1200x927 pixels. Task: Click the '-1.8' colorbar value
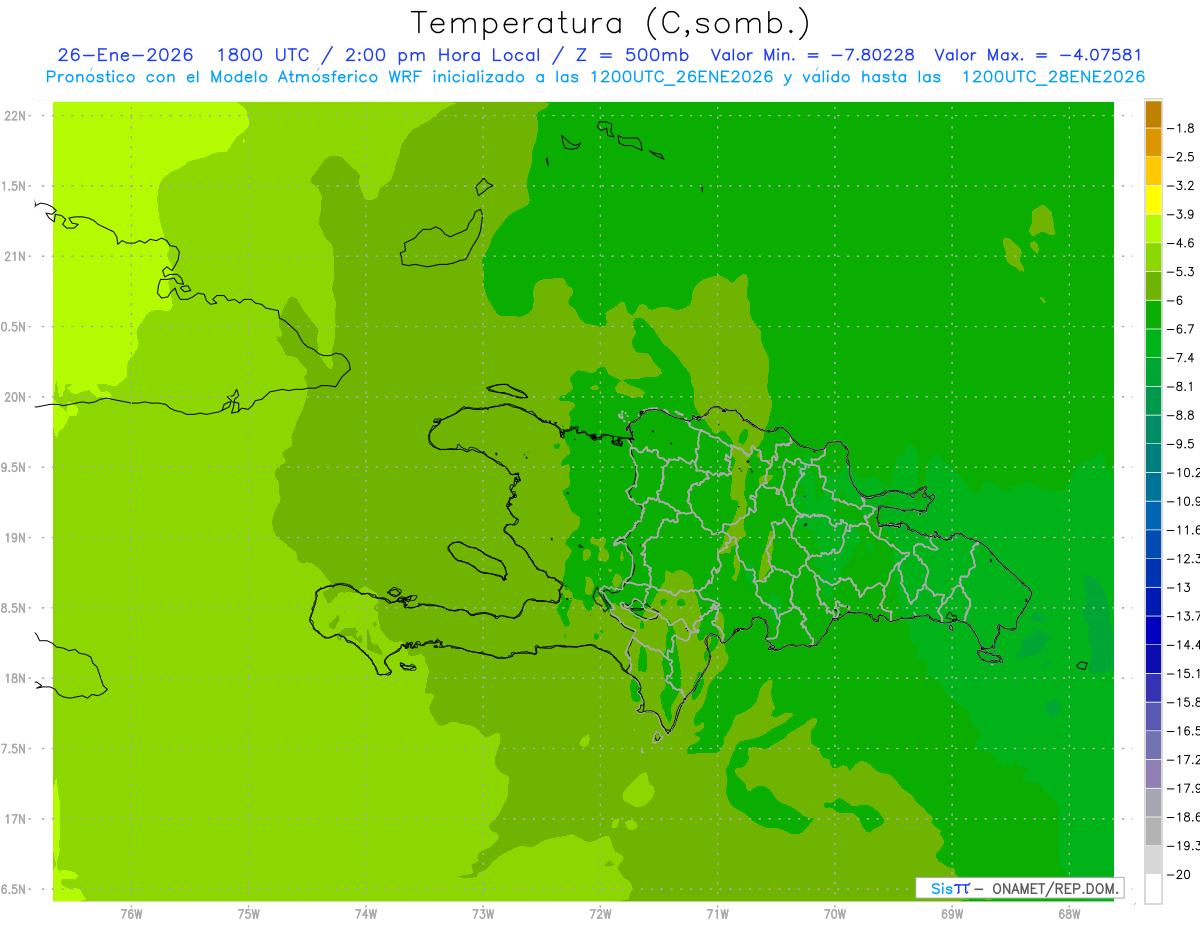(1182, 128)
